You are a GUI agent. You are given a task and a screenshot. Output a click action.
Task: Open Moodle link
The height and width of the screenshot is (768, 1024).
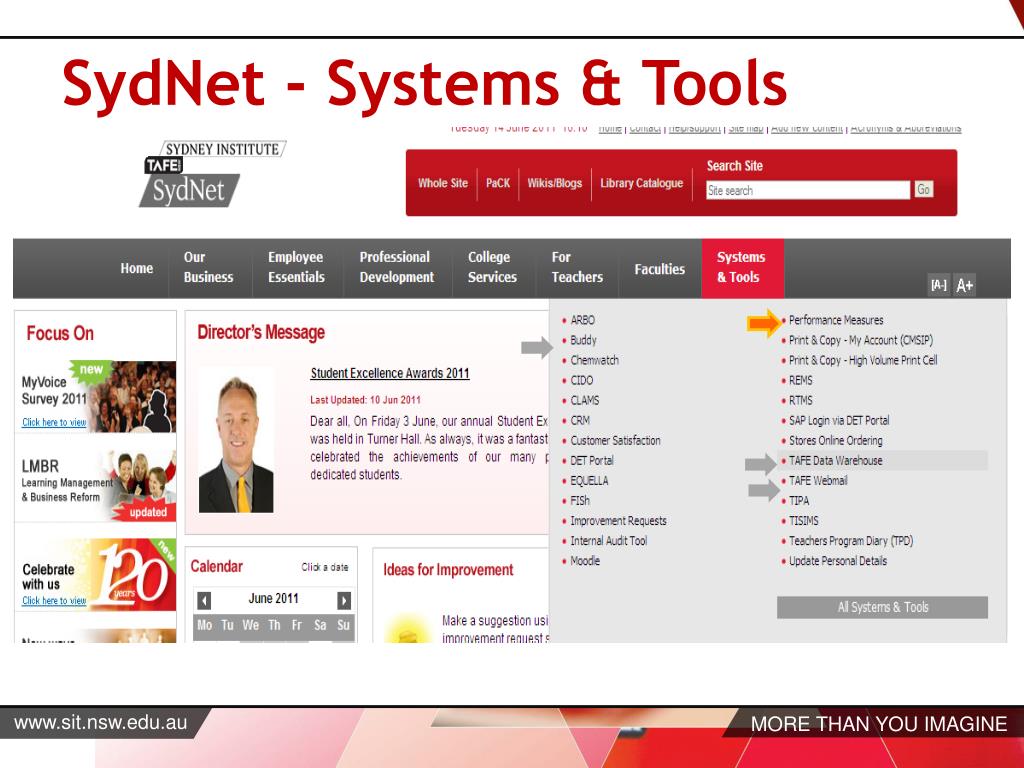point(584,561)
